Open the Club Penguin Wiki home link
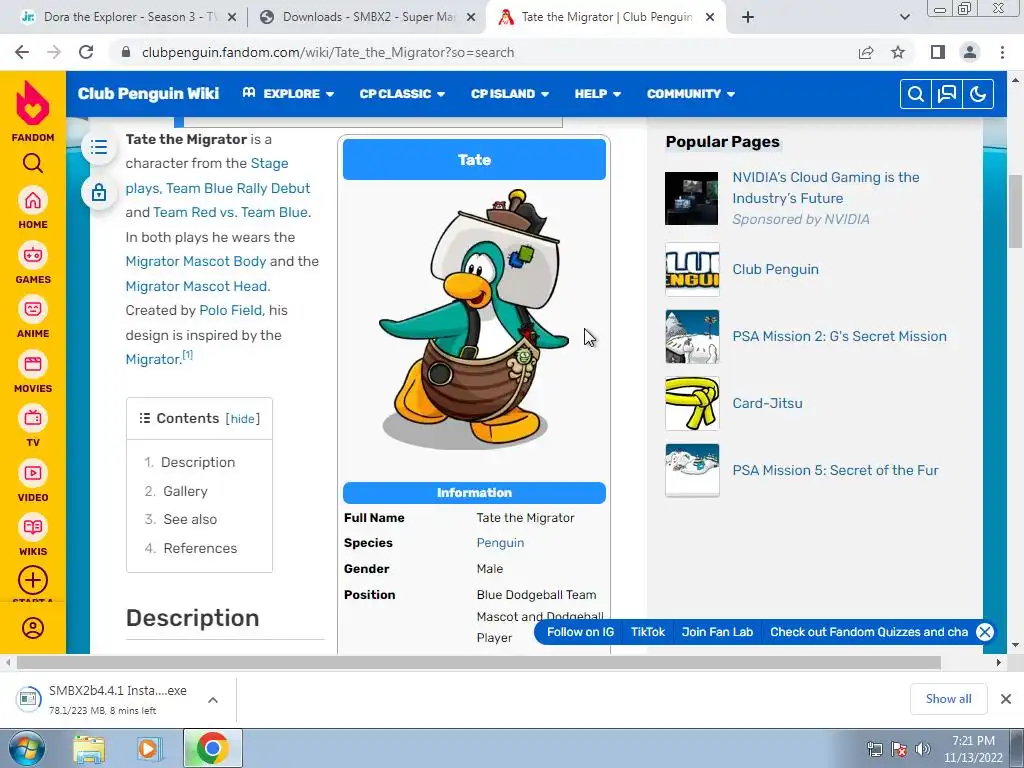The height and width of the screenshot is (768, 1024). point(148,93)
